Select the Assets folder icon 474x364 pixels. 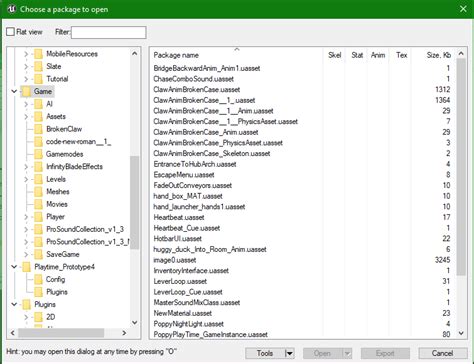point(39,117)
